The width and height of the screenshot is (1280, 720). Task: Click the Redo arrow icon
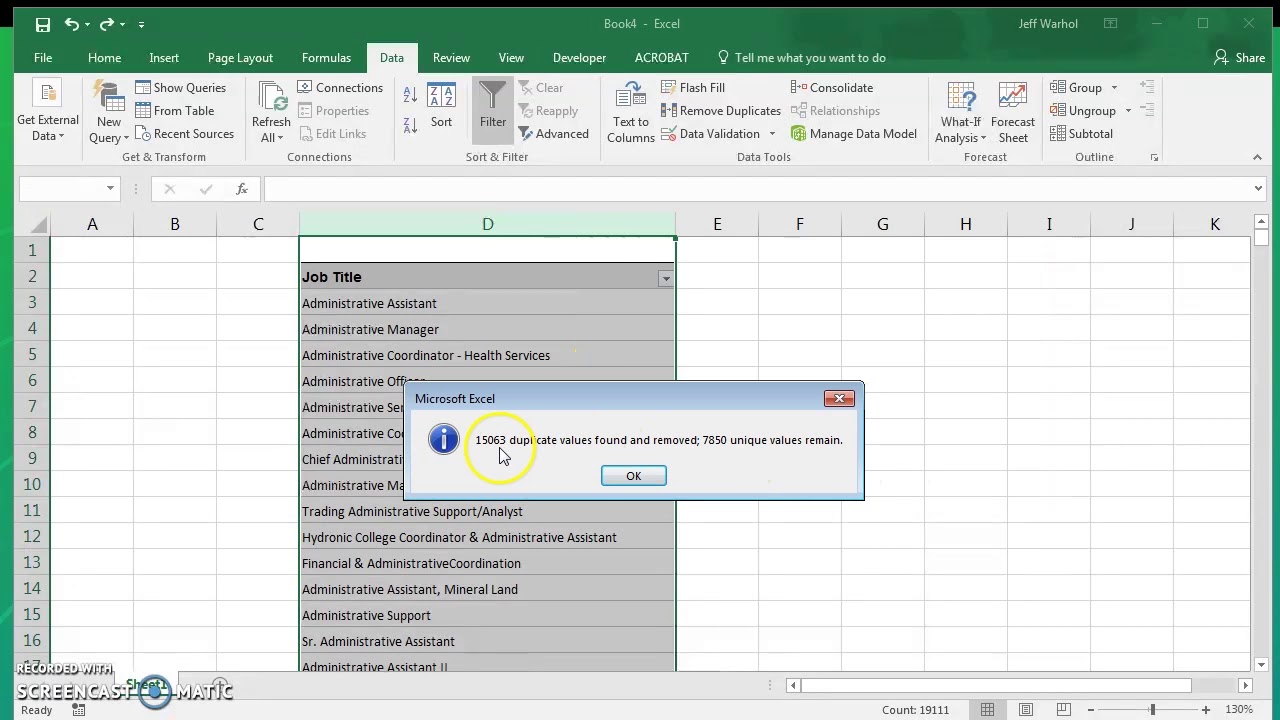click(107, 24)
